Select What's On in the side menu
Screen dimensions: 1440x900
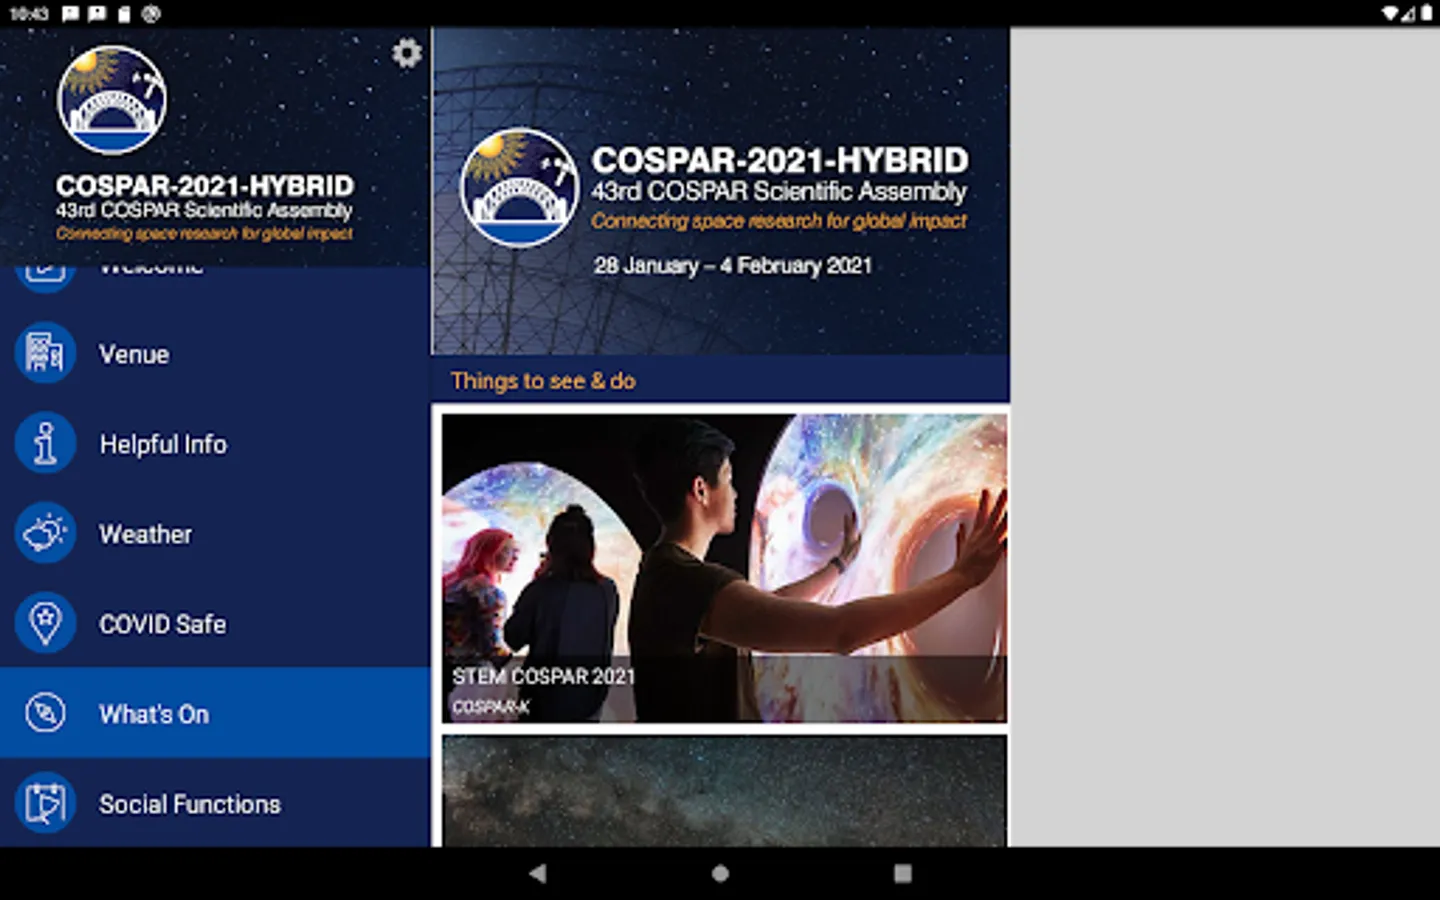pos(215,713)
